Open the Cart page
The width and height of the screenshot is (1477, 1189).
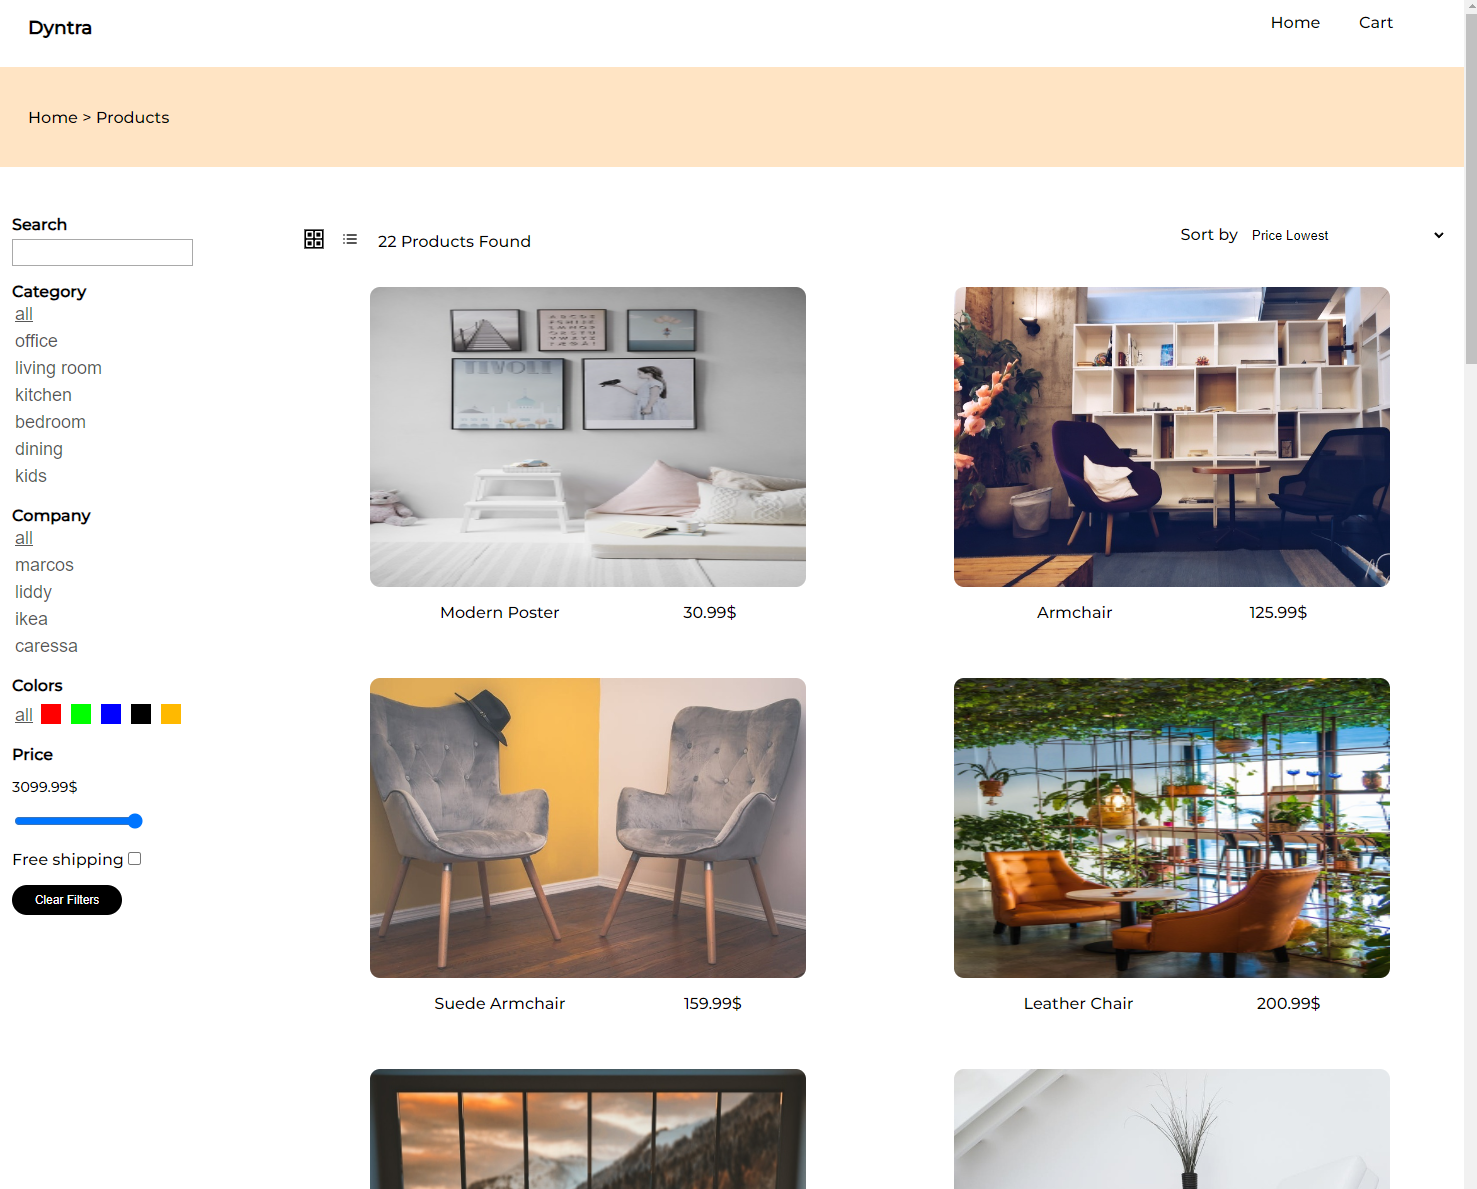point(1375,22)
